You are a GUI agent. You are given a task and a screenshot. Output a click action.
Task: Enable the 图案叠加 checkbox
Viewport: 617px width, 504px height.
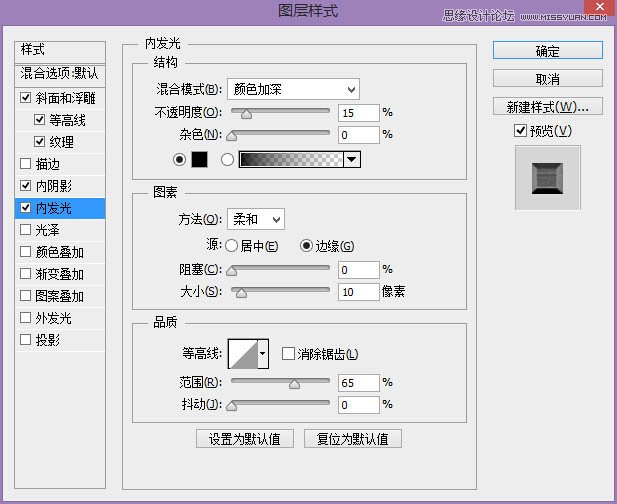click(26, 295)
